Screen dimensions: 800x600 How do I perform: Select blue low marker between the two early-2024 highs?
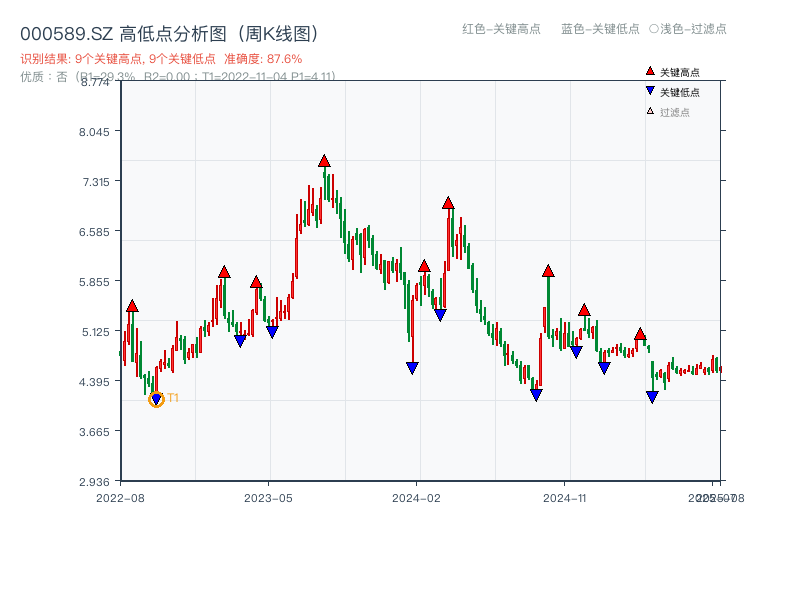440,315
